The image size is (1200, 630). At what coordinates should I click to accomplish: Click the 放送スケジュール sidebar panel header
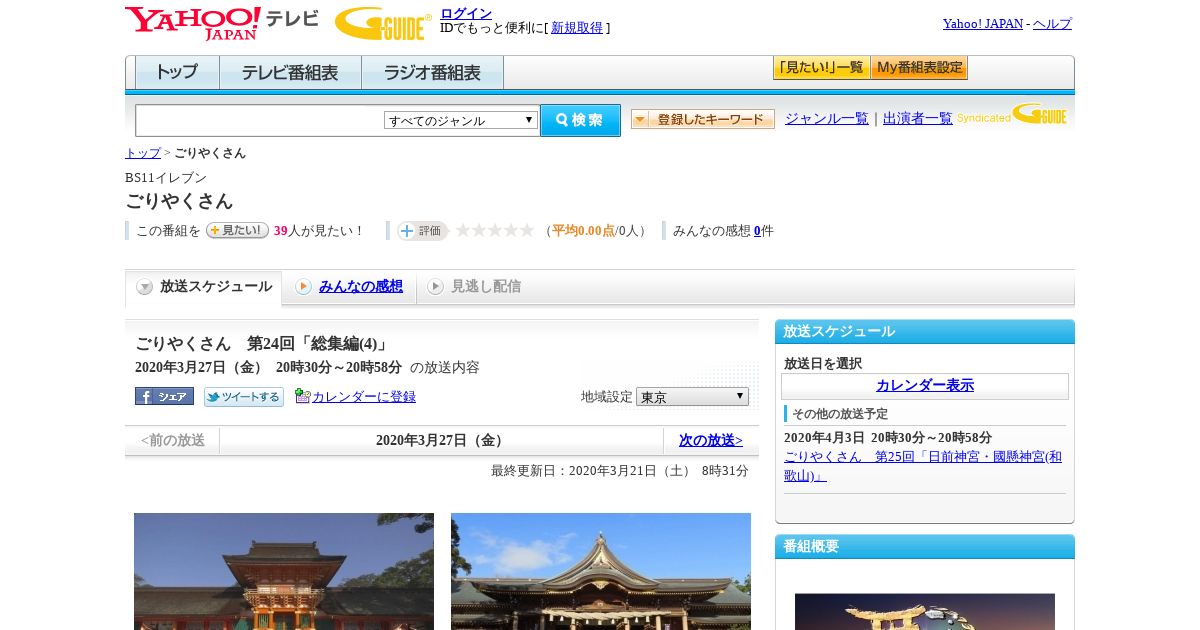coord(925,332)
